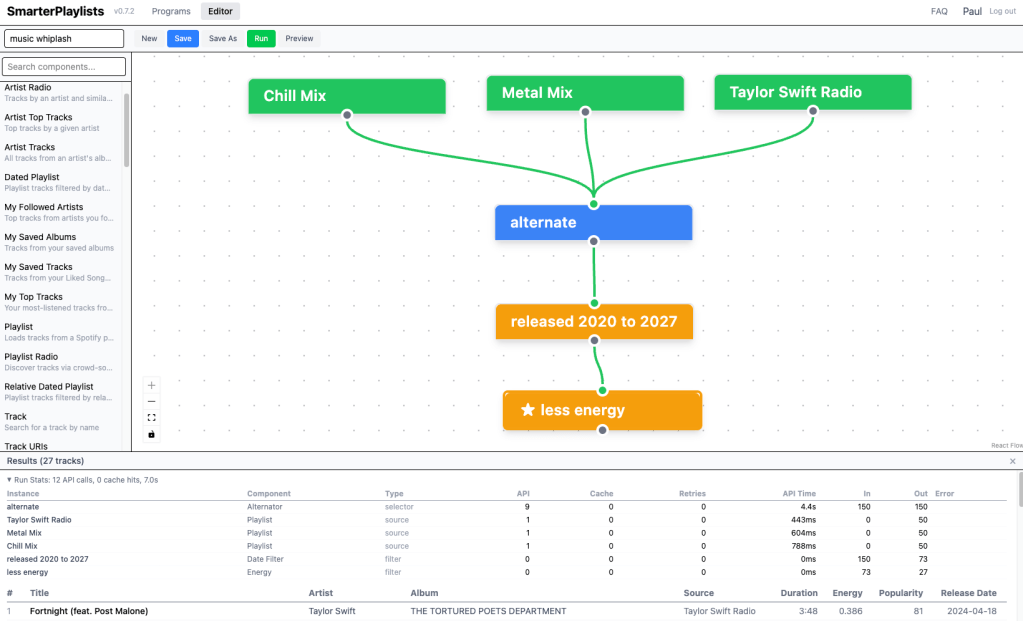Switch to the Programs tab
The height and width of the screenshot is (621, 1023).
(x=171, y=11)
